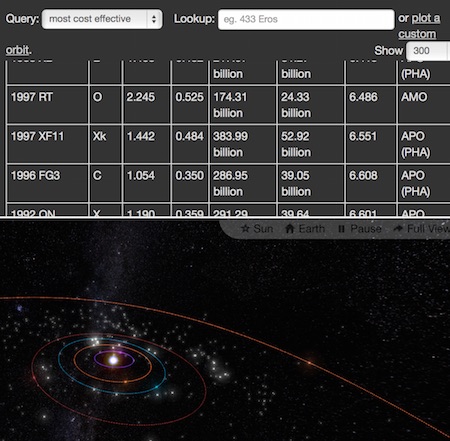450x441 pixels.
Task: Click the home icon next to Earth
Action: point(290,229)
